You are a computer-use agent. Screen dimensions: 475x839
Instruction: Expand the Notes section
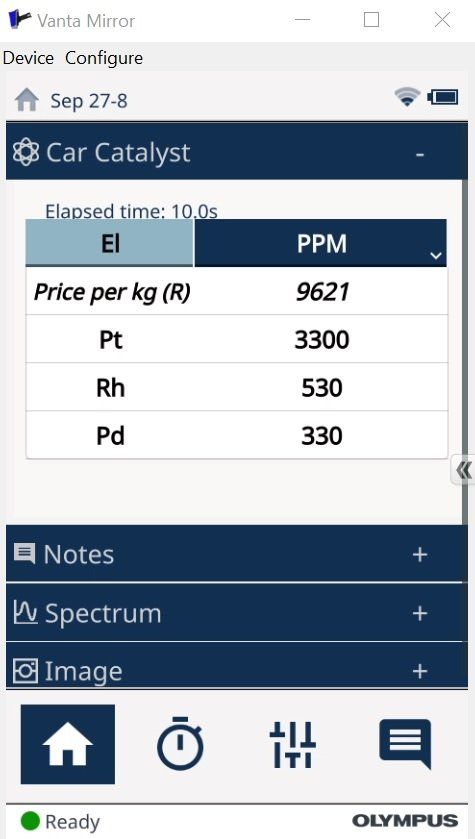point(420,554)
